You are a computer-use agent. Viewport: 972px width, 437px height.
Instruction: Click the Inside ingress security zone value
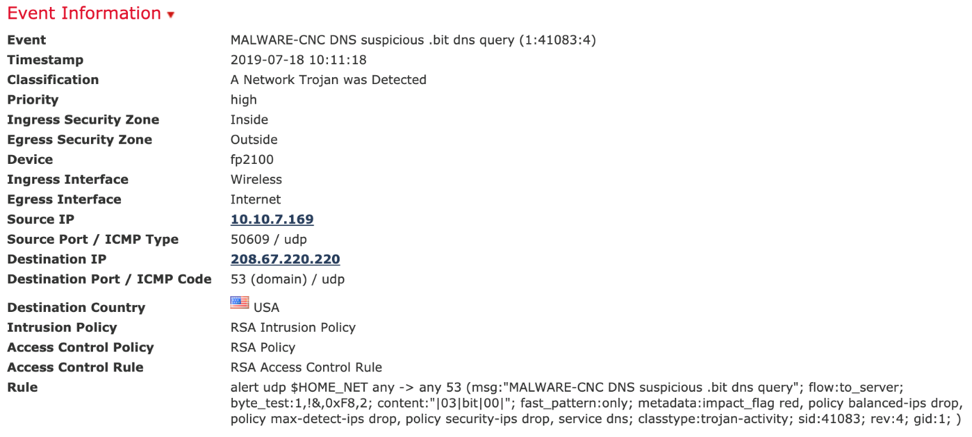pyautogui.click(x=249, y=120)
